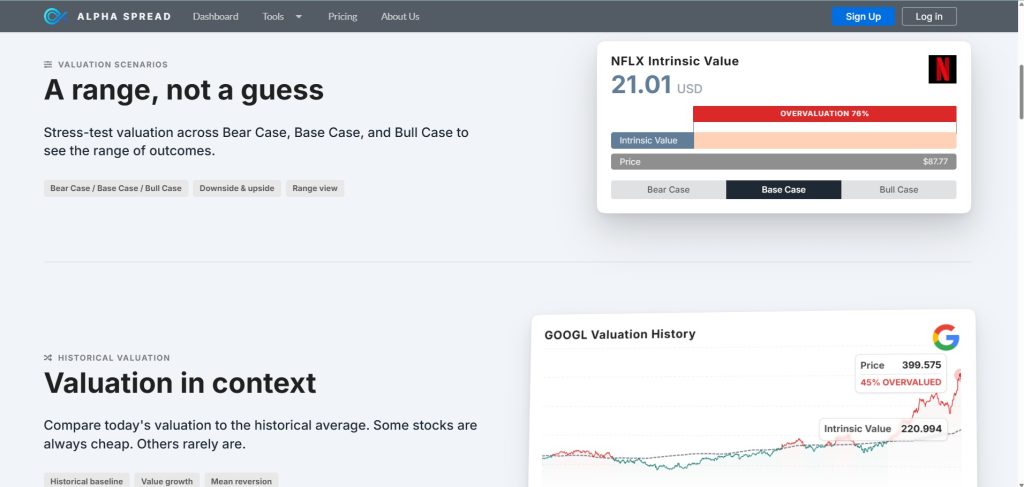This screenshot has width=1024, height=487.
Task: Click the 21.01 USD intrinsic value figure
Action: (x=656, y=86)
